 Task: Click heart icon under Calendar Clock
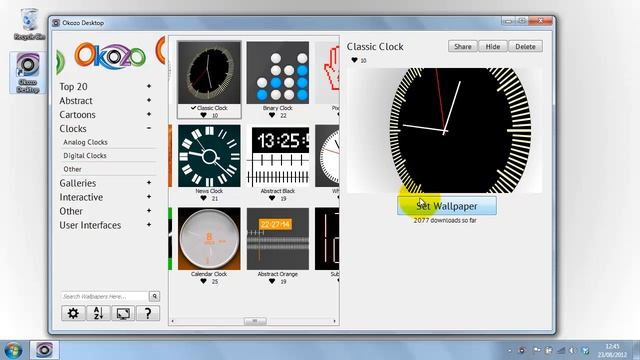203,281
